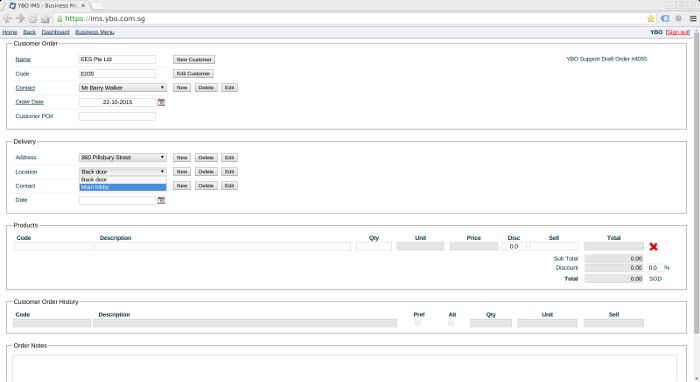Click Delete beside delivery Location
Screen dimensions: 700x382
[x=206, y=172]
